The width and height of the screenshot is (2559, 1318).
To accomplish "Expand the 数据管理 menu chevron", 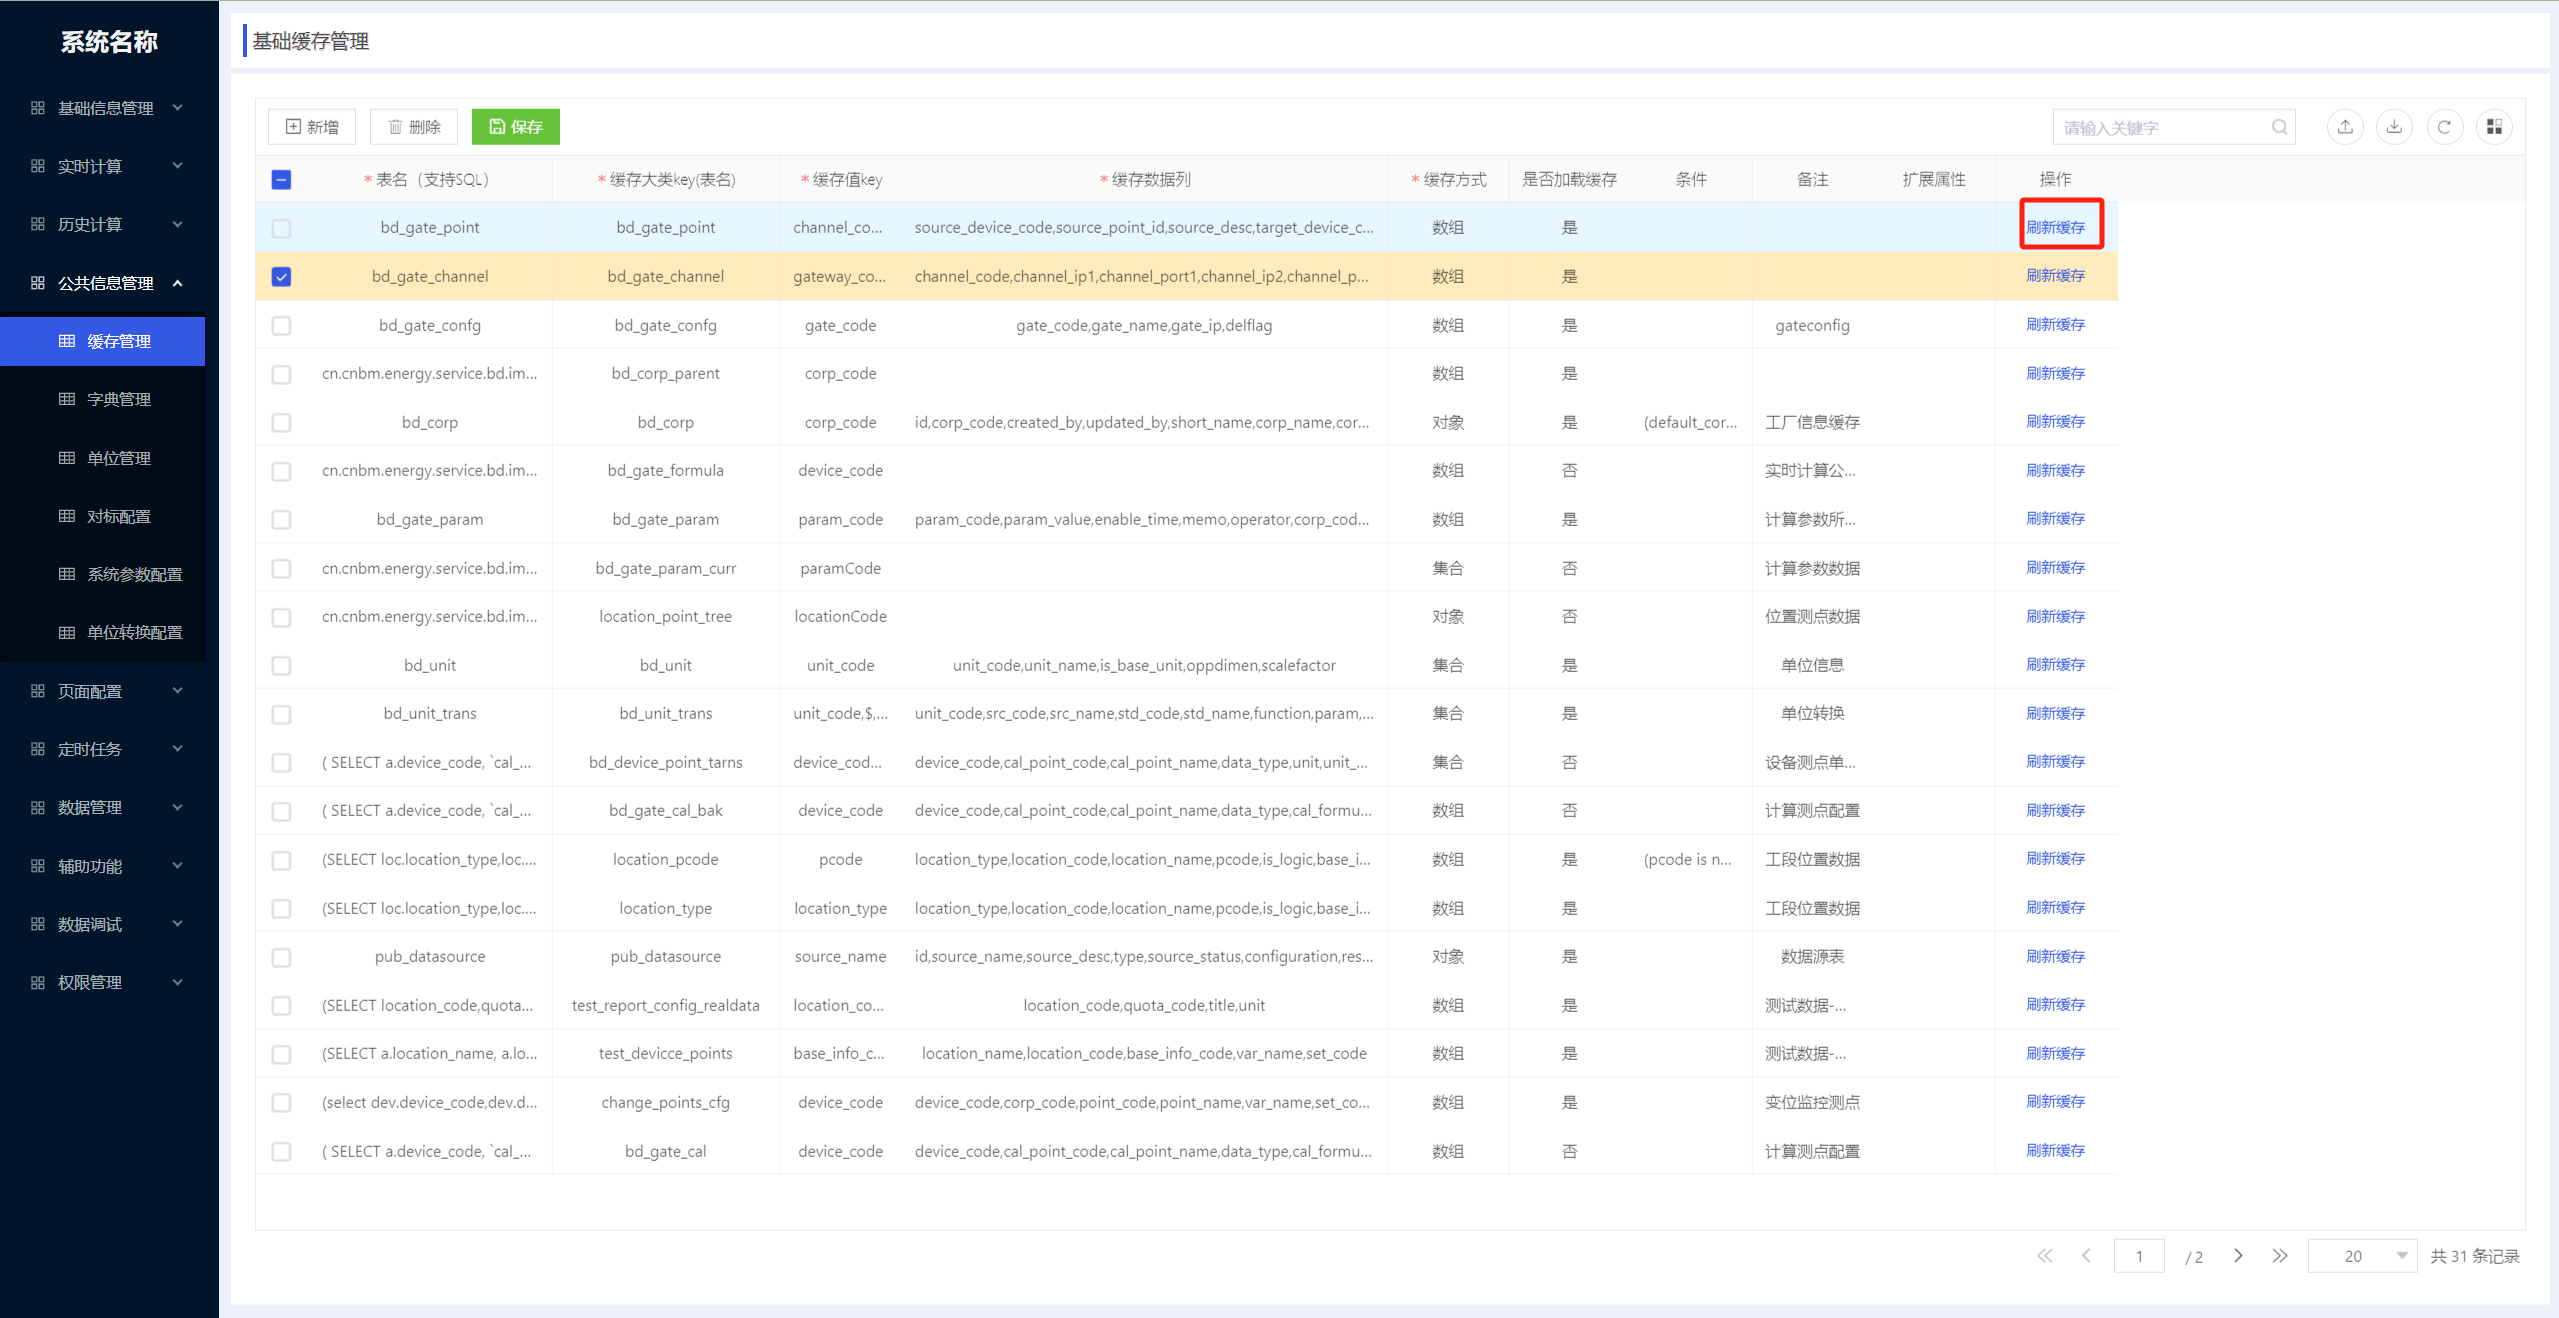I will (178, 807).
